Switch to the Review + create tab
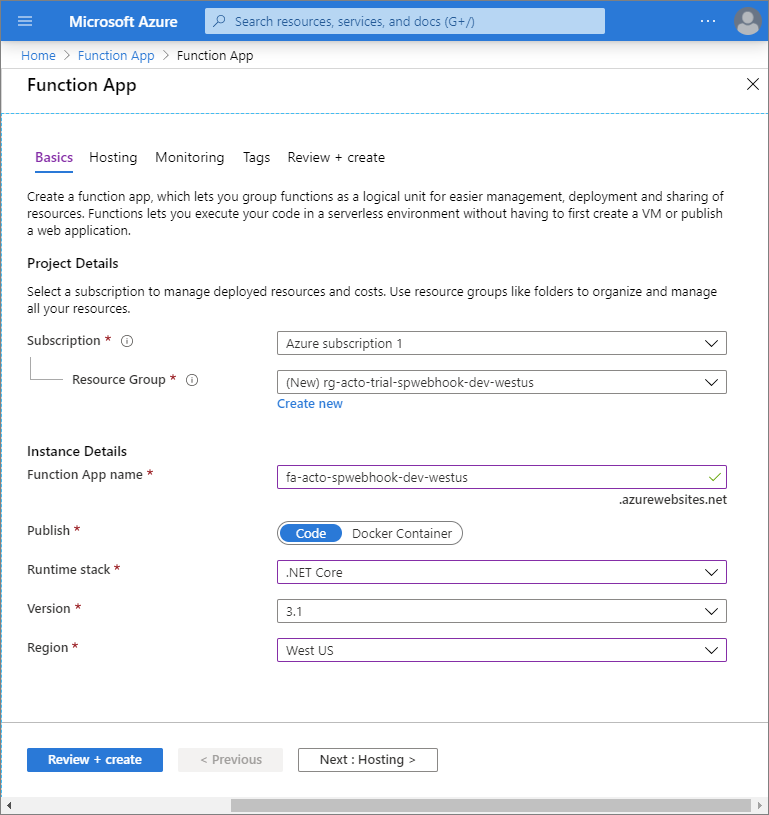Viewport: 769px width, 815px height. tap(336, 157)
